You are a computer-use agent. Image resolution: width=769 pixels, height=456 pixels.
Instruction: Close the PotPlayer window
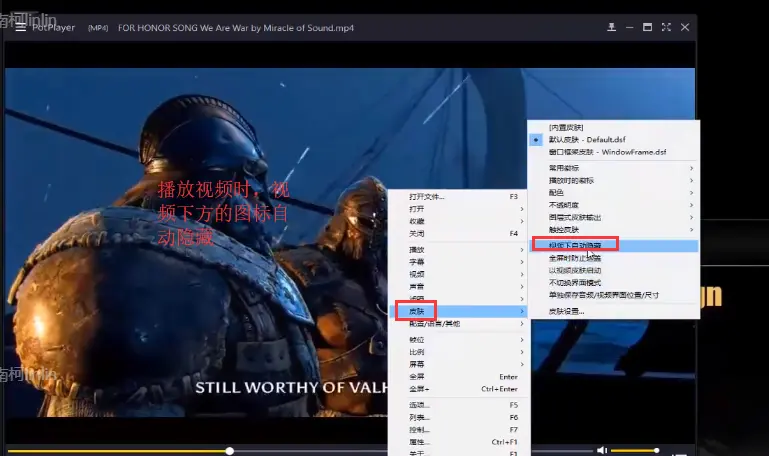point(685,27)
